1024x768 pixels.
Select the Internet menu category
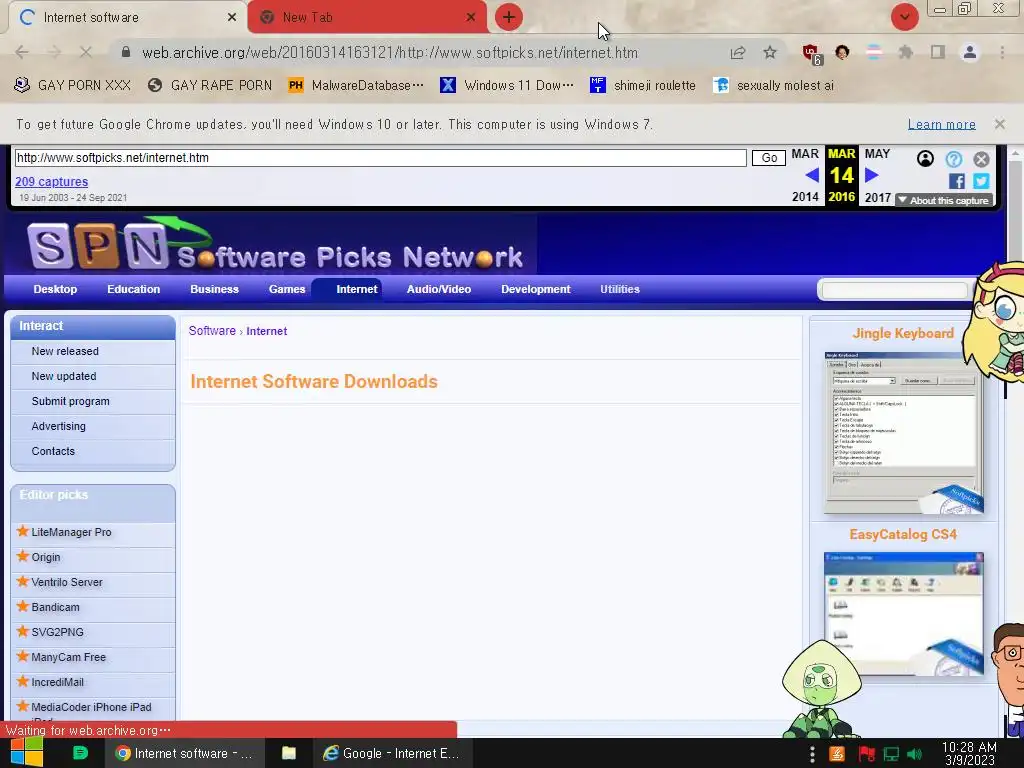pos(357,289)
